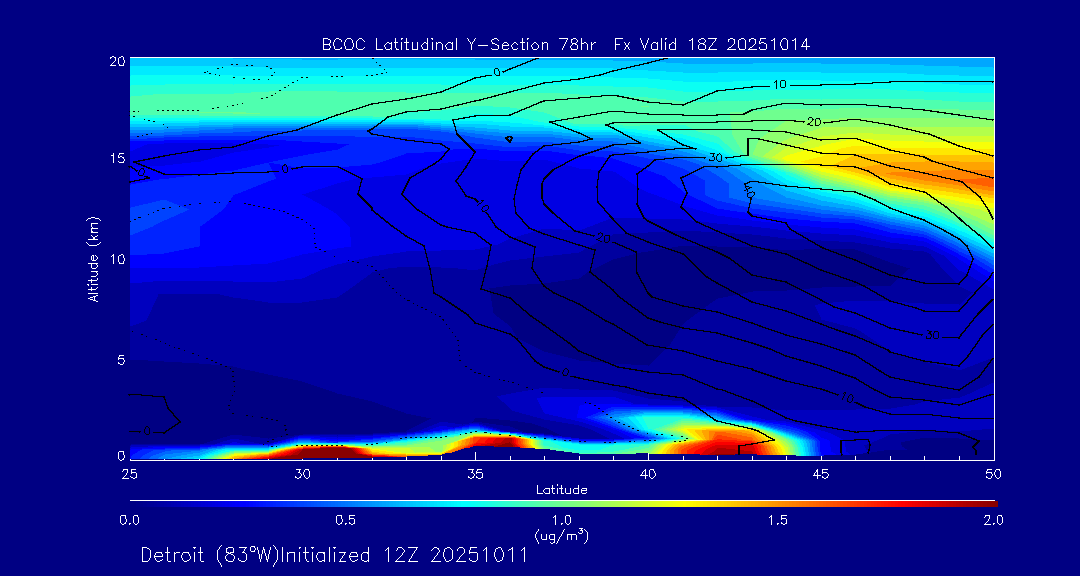Click latitude axis tick label "50"
Viewport: 1080px width, 576px height.
(994, 474)
